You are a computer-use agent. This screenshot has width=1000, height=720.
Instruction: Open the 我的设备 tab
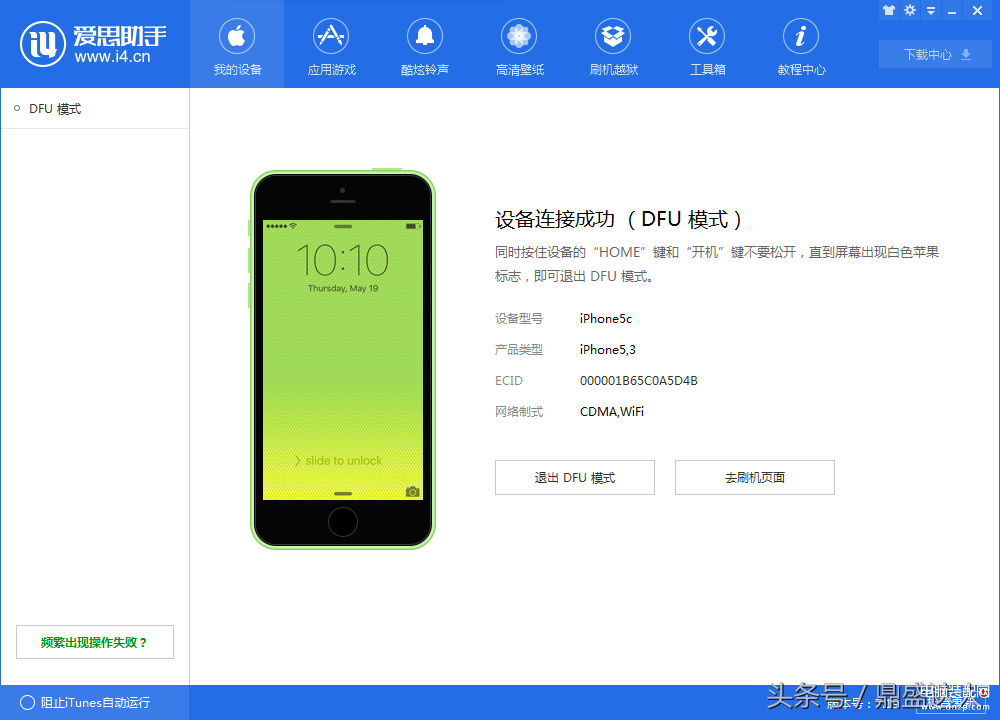point(237,45)
